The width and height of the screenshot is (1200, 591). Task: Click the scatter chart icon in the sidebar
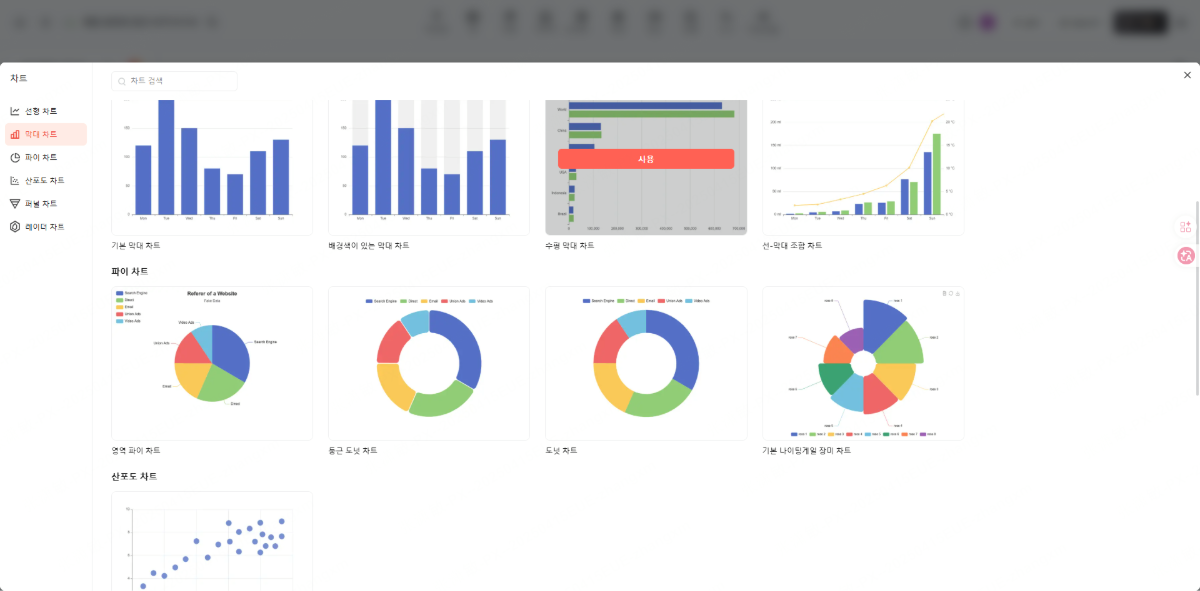tap(15, 181)
